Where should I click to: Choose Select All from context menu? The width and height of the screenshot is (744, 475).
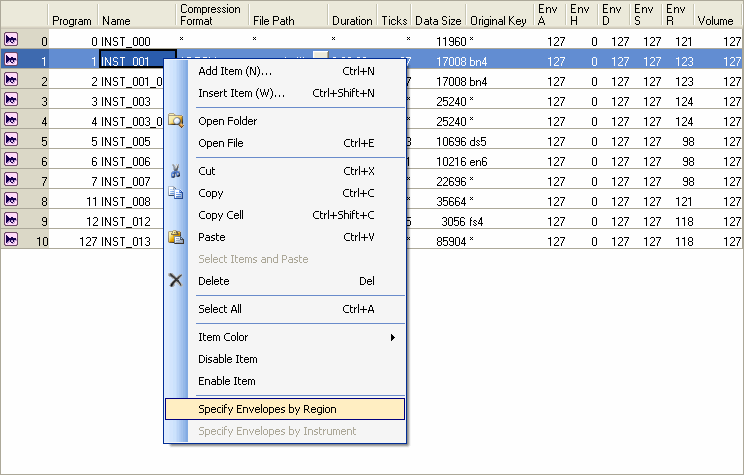220,309
